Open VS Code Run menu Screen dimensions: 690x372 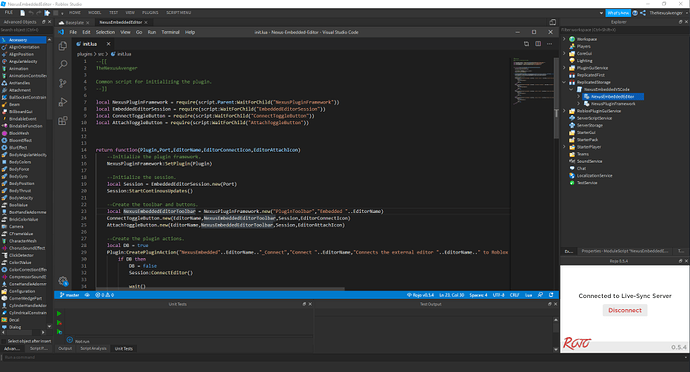(x=152, y=32)
